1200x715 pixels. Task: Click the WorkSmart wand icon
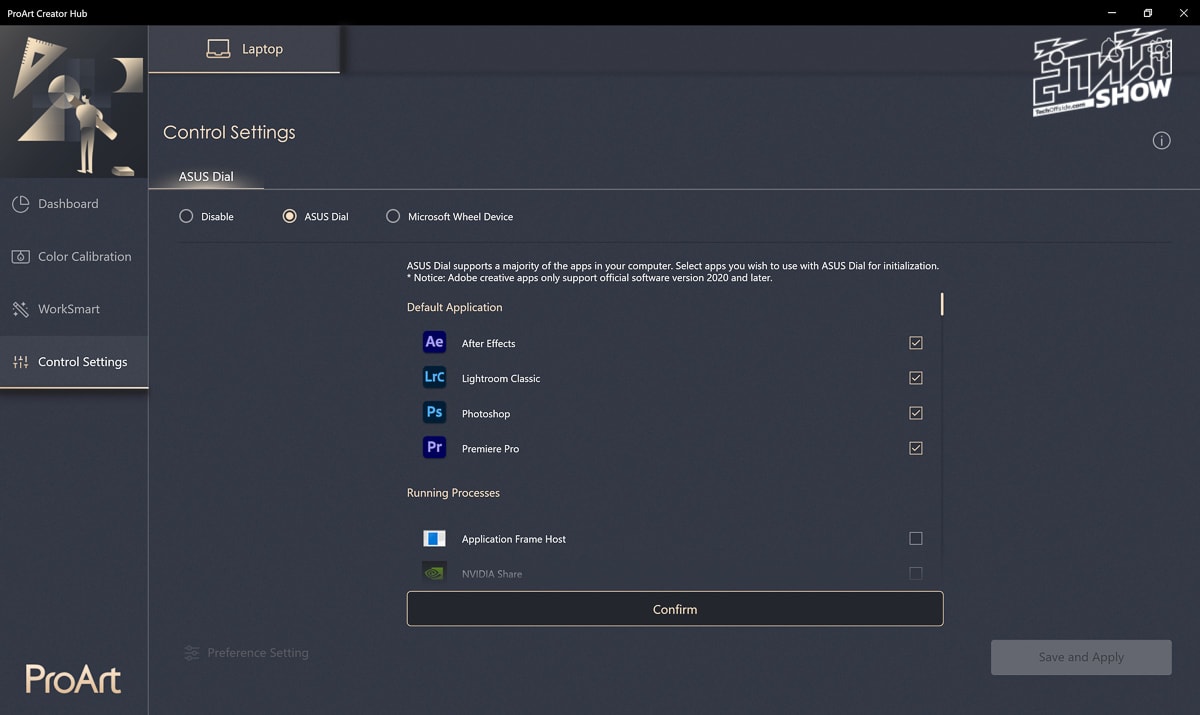point(20,309)
